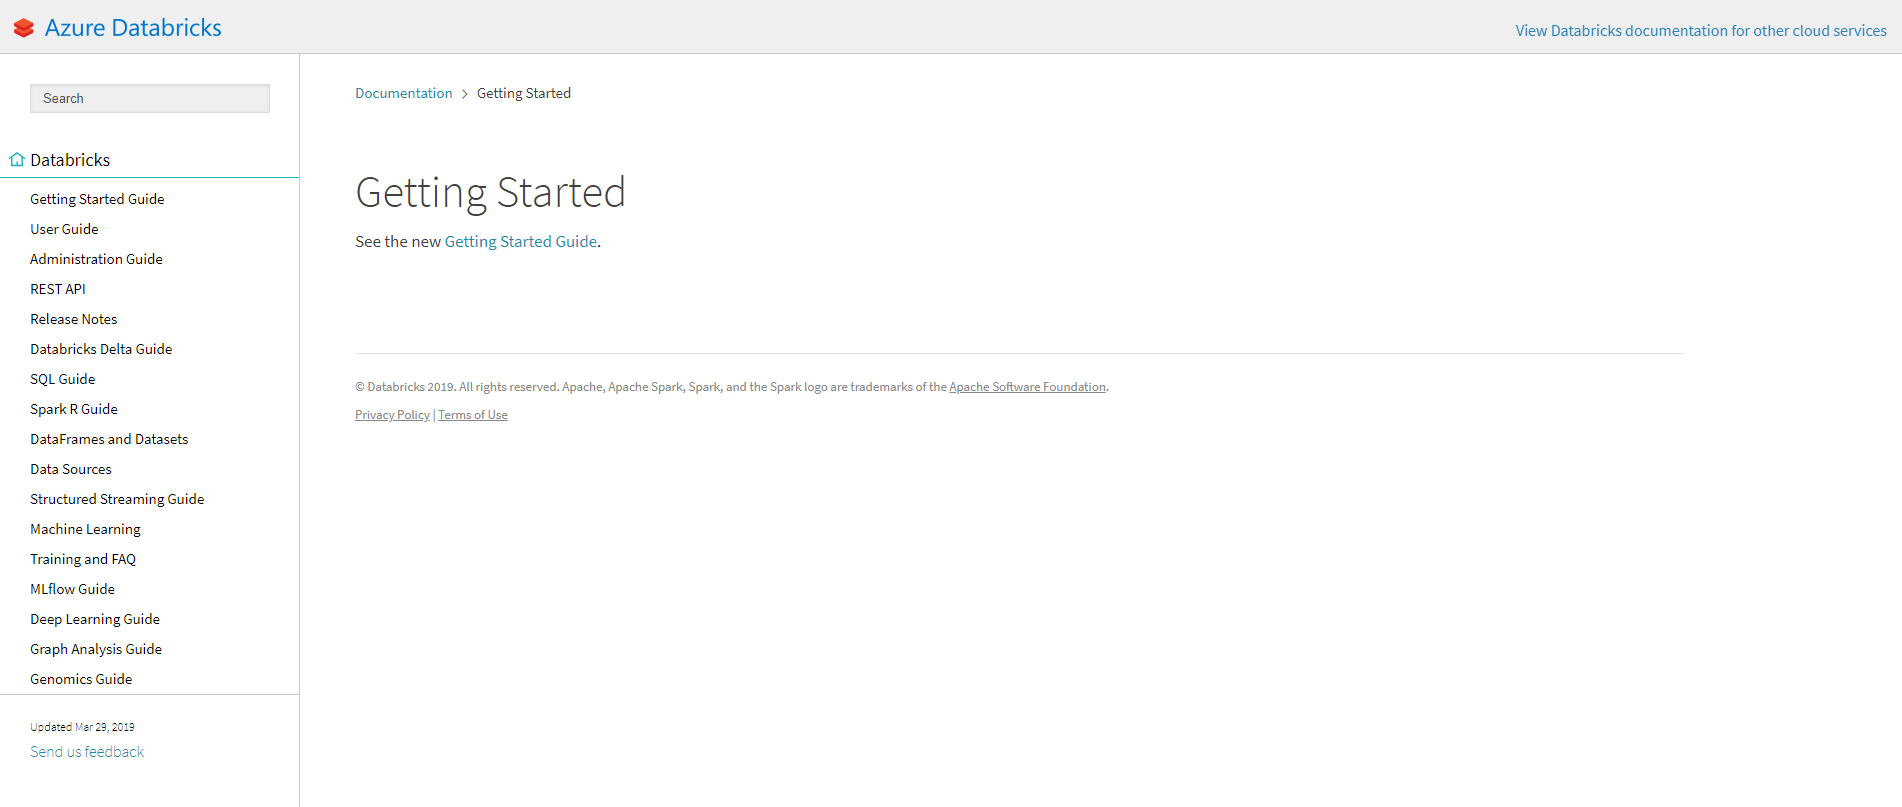Open the Terms of Use link
This screenshot has width=1902, height=807.
473,415
